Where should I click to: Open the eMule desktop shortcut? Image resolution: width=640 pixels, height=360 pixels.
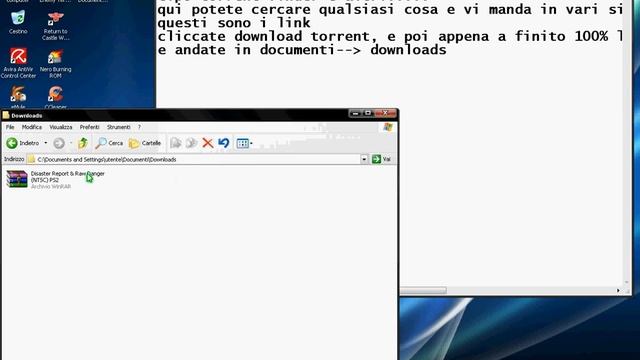point(18,97)
